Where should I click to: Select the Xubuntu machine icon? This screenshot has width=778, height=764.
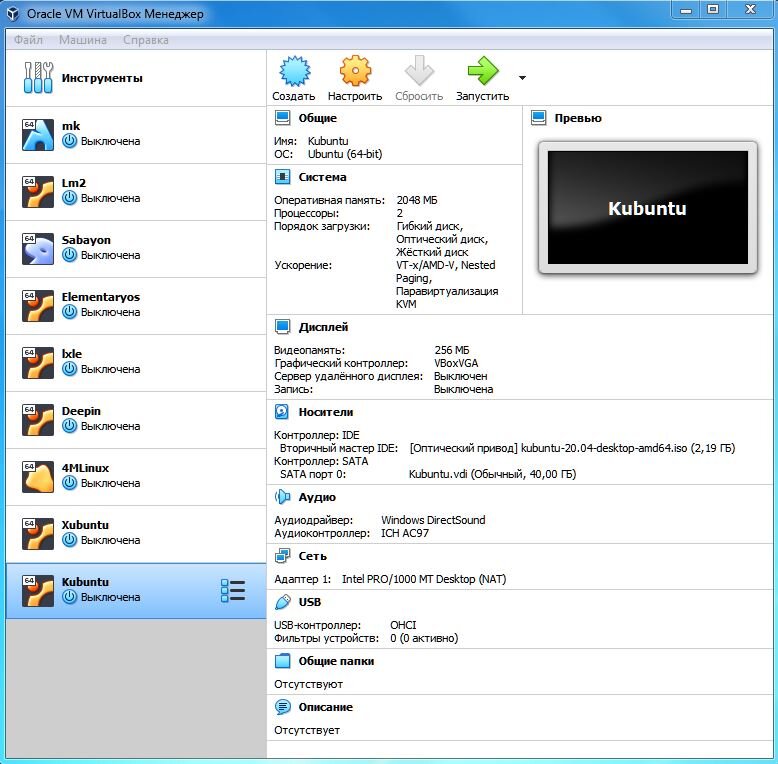click(38, 534)
